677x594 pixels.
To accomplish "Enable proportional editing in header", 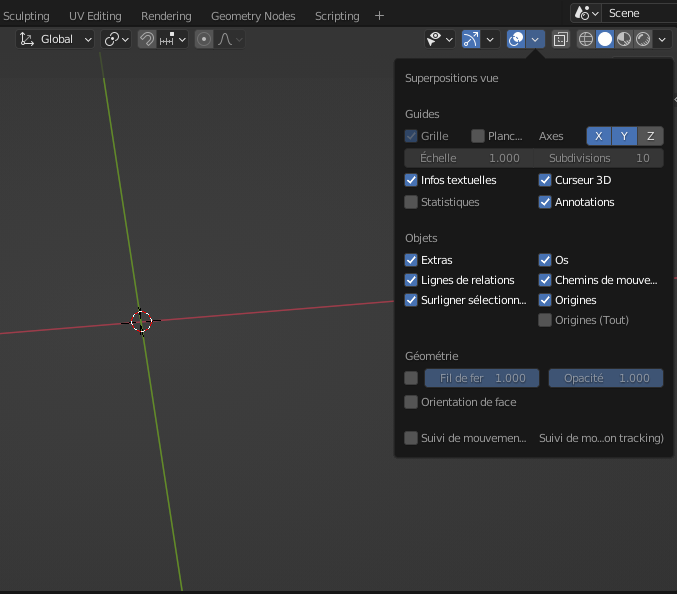I will [204, 39].
